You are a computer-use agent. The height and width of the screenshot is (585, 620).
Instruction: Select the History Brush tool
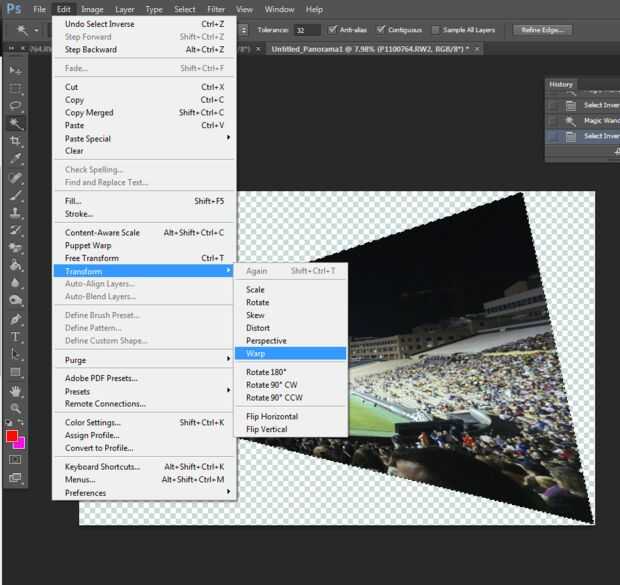(15, 230)
